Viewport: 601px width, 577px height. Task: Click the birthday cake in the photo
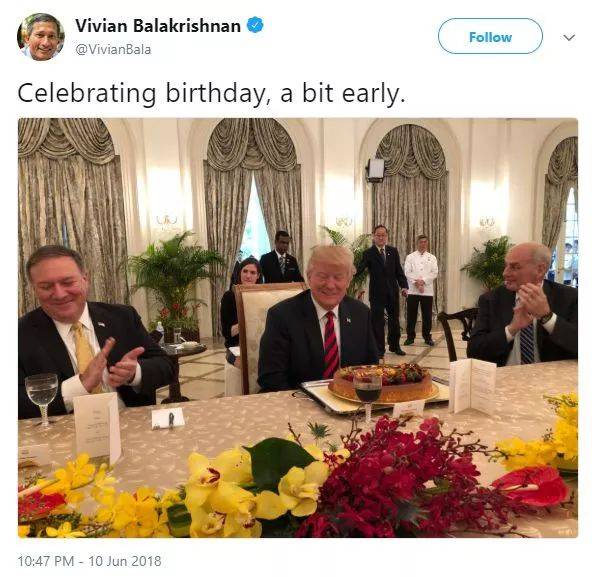[x=384, y=382]
